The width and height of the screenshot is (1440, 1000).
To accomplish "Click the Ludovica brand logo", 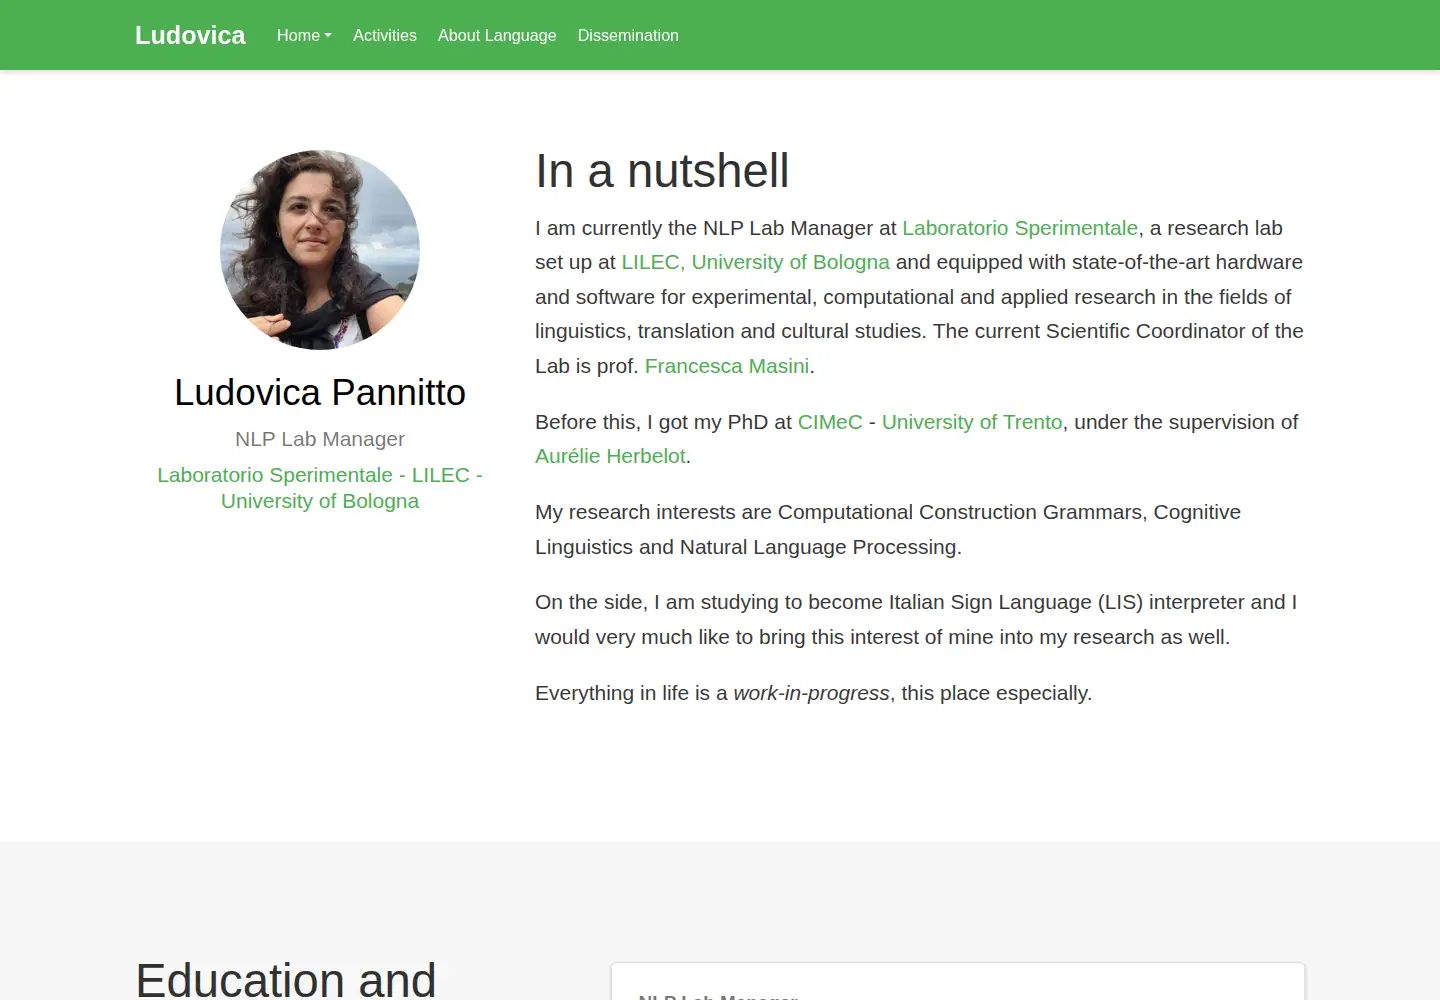I will click(190, 35).
